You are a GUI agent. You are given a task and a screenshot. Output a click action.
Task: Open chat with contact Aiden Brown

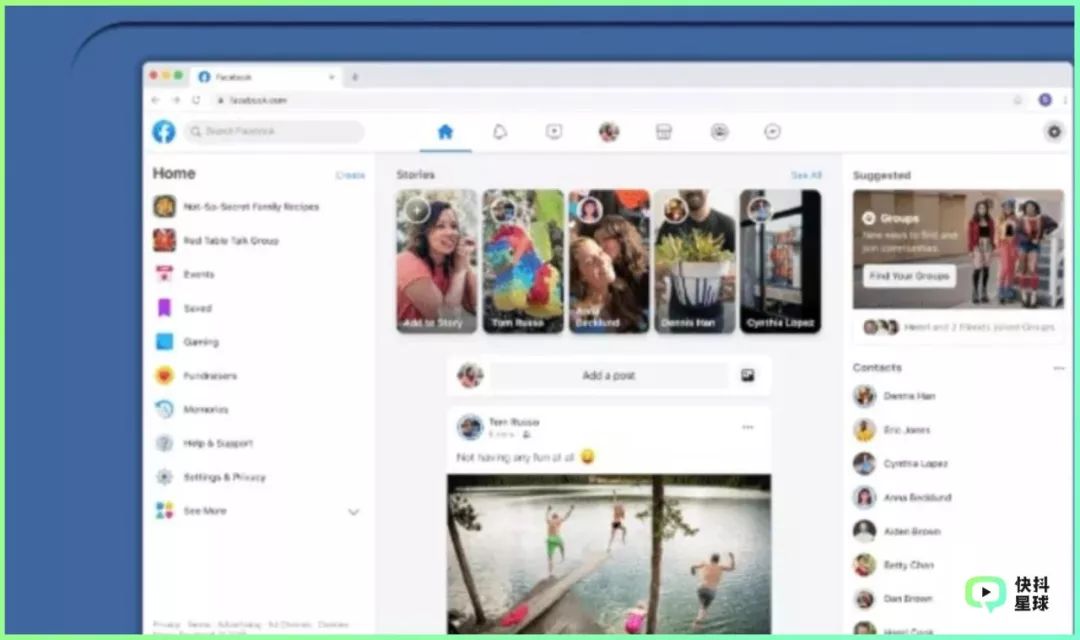click(897, 531)
